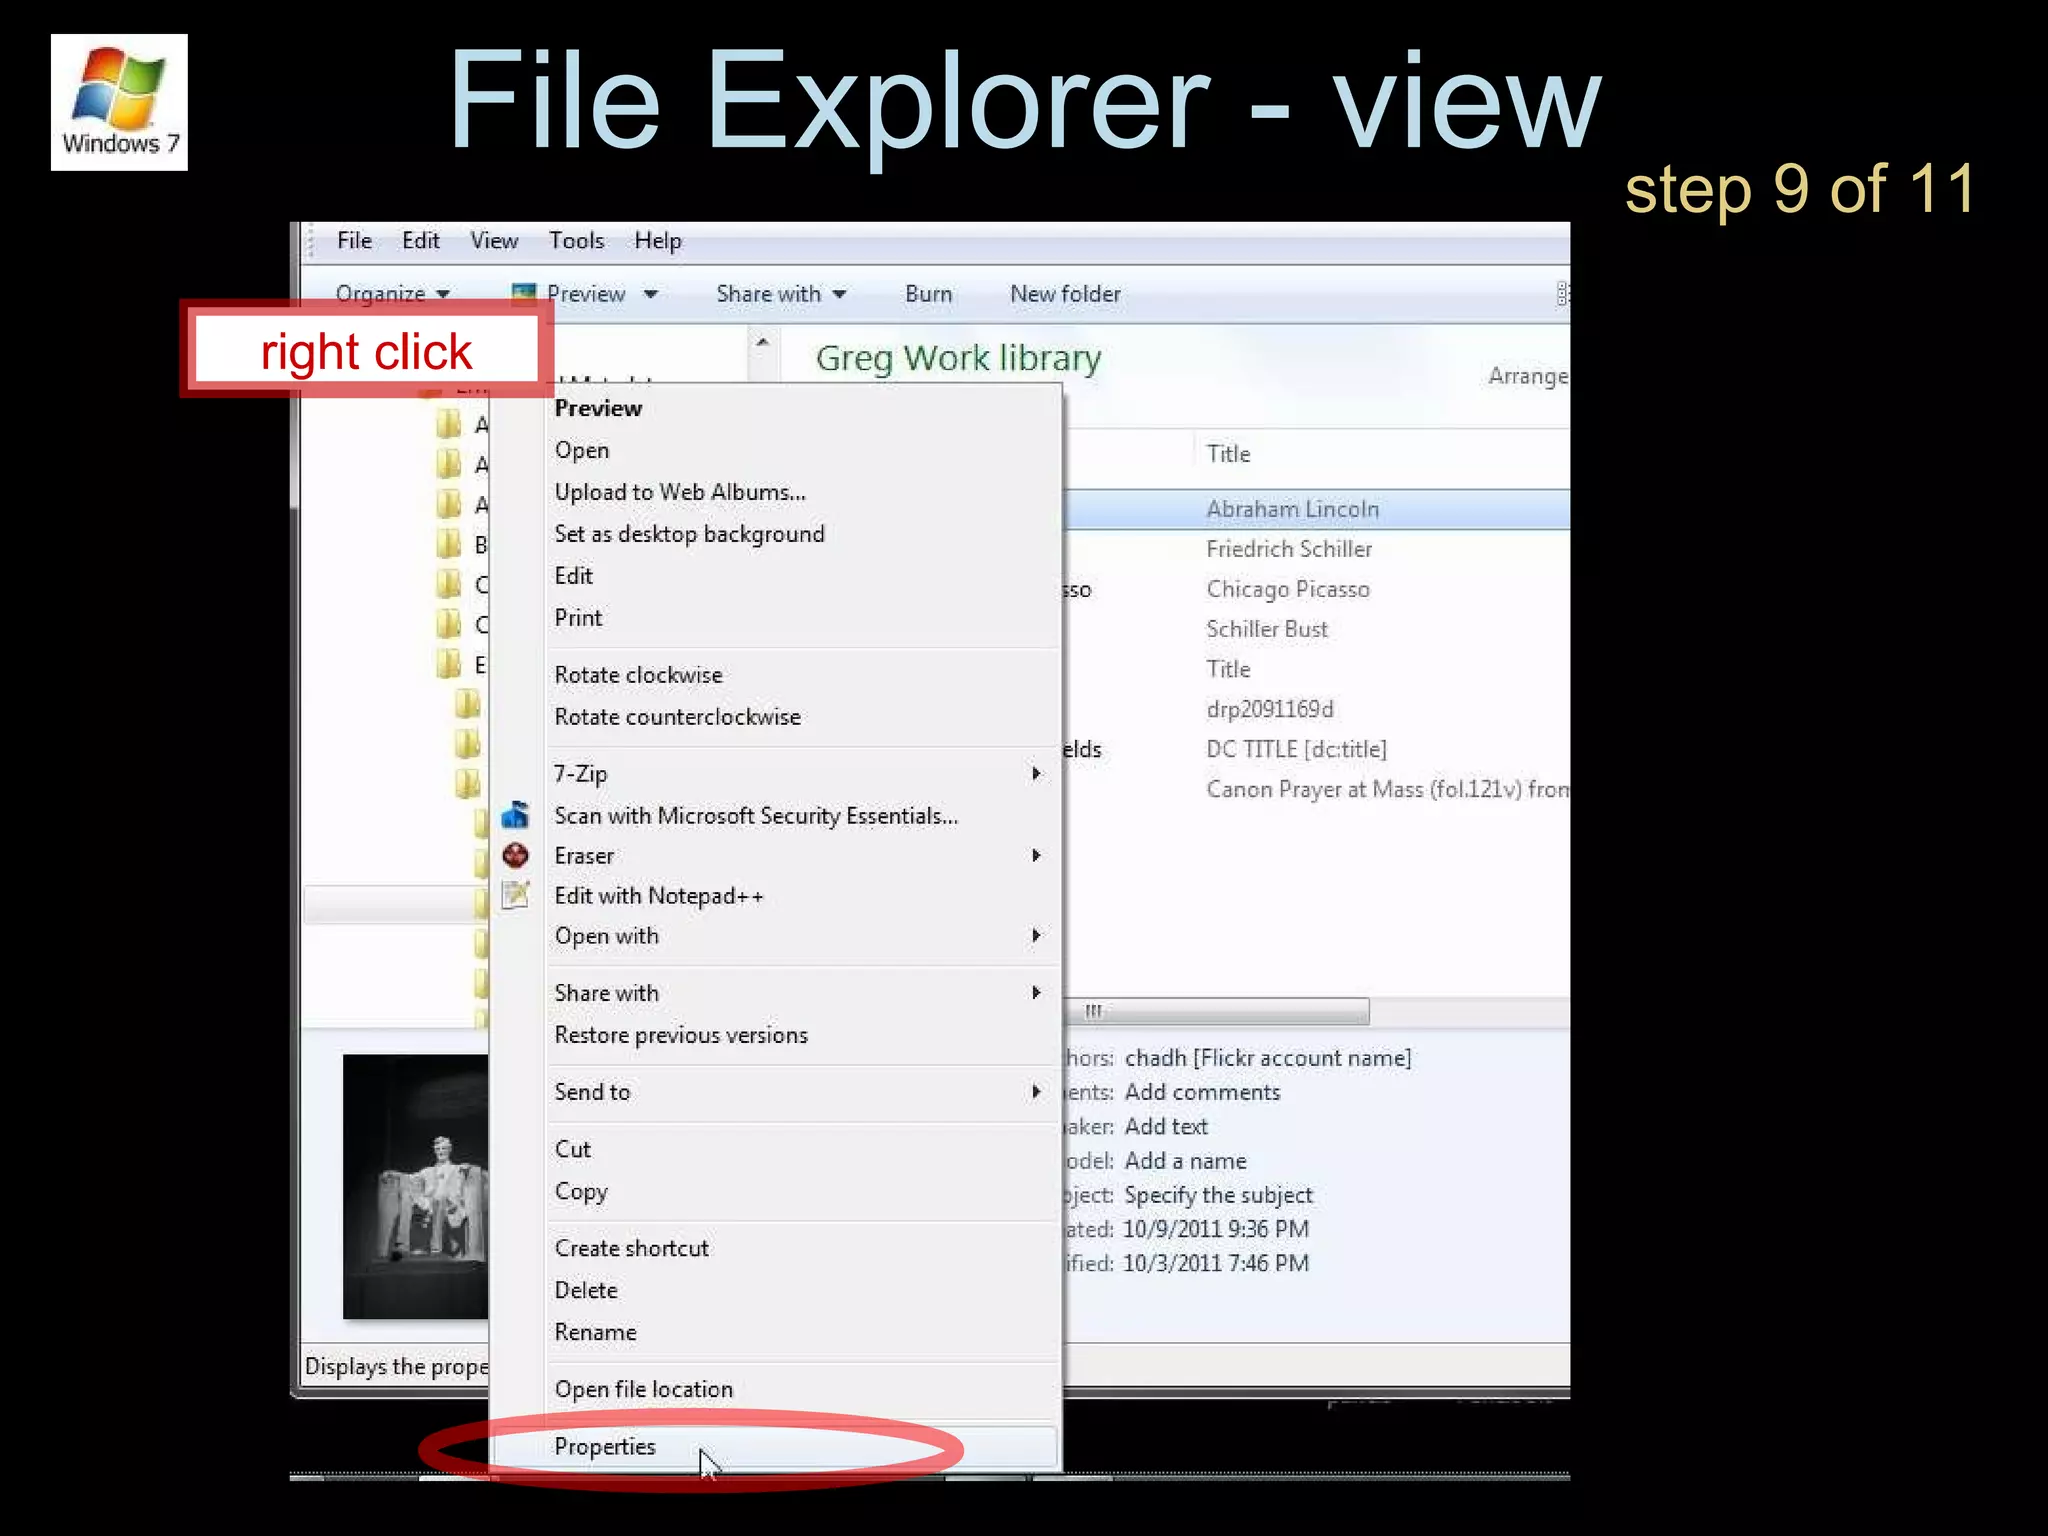The width and height of the screenshot is (2048, 1536).
Task: Expand the Send to submenu
Action: click(x=800, y=1092)
